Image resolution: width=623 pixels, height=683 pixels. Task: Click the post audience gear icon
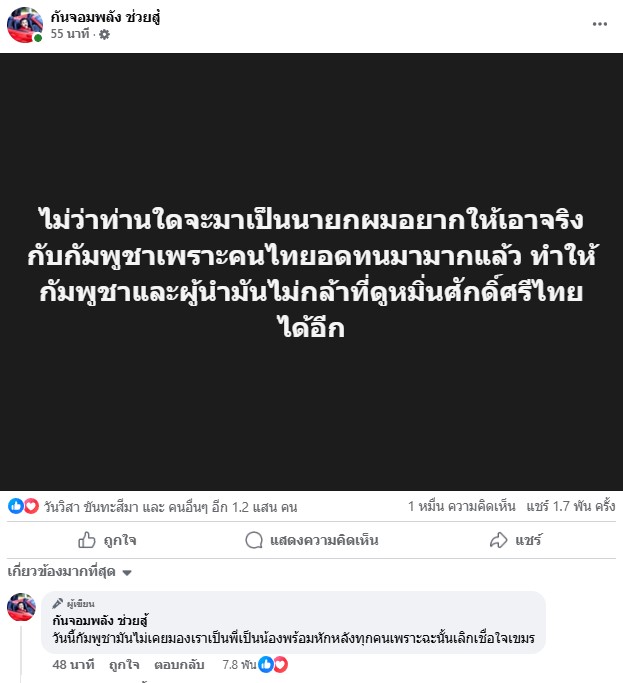pyautogui.click(x=104, y=34)
